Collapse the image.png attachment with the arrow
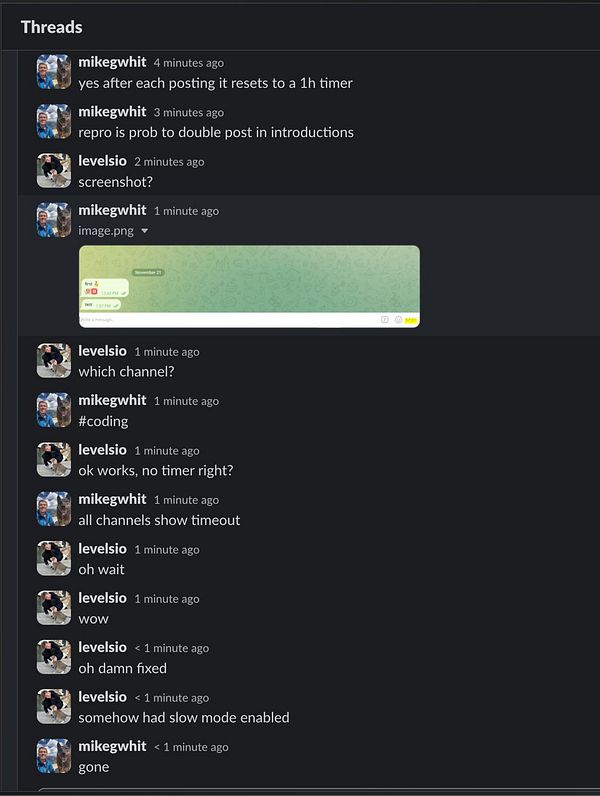Screen dimensions: 600x796 [x=145, y=231]
